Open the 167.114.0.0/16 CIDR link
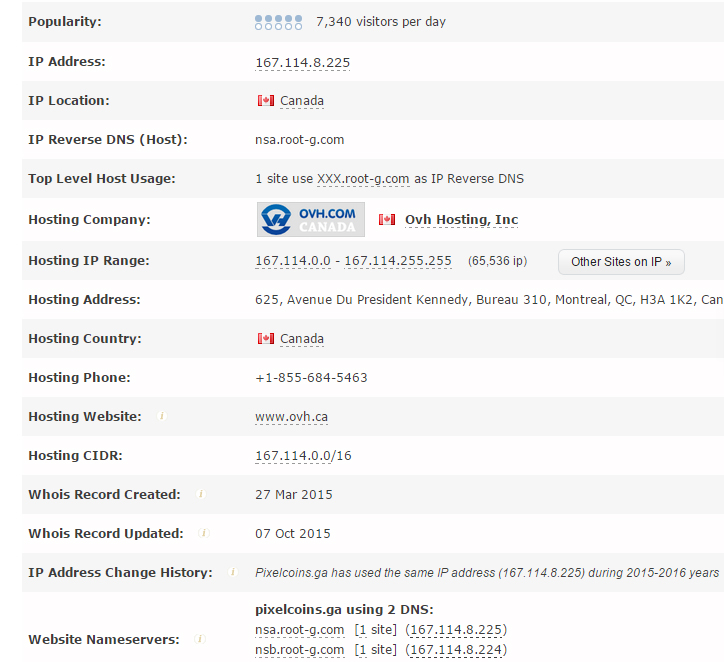The height and width of the screenshot is (662, 724). [x=303, y=456]
